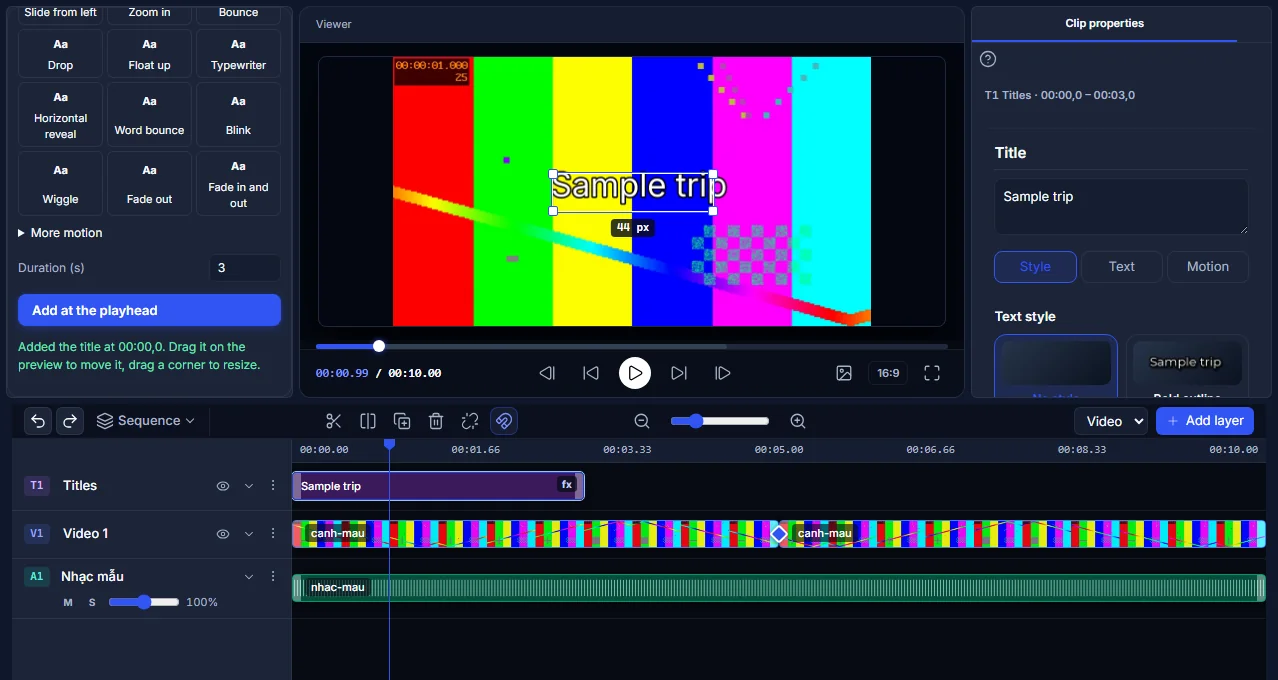Jump to next clip edge
This screenshot has width=1278, height=680.
[x=679, y=373]
